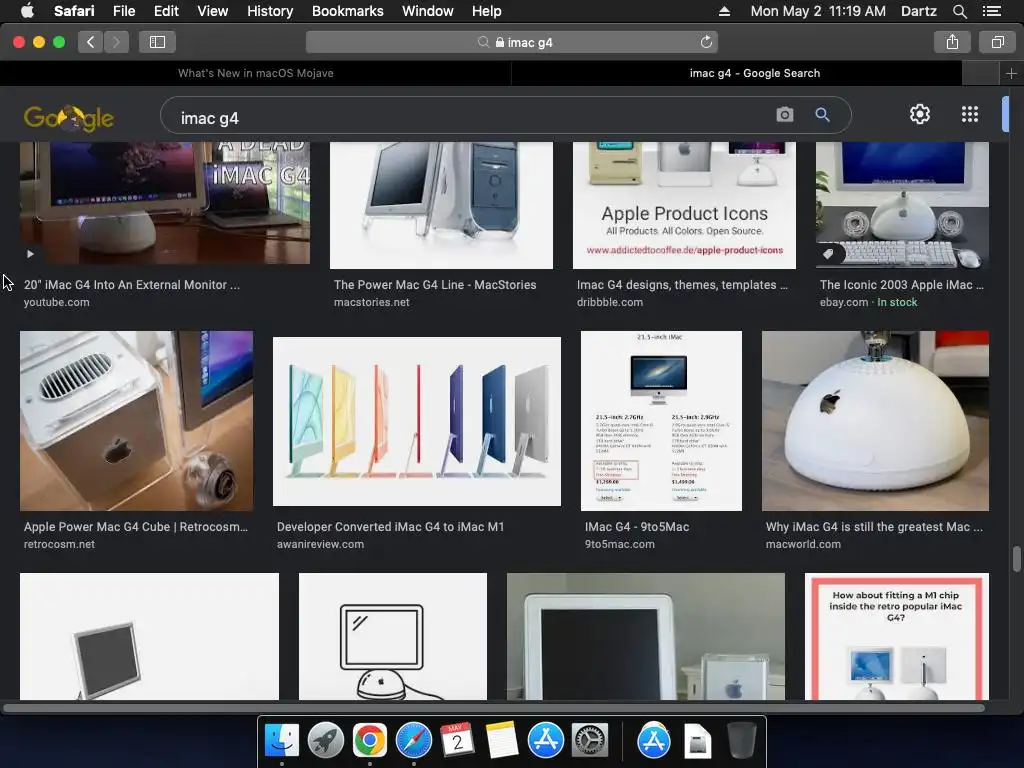Select the imac g4 - Google Search tab
Viewport: 1024px width, 768px height.
click(x=754, y=73)
